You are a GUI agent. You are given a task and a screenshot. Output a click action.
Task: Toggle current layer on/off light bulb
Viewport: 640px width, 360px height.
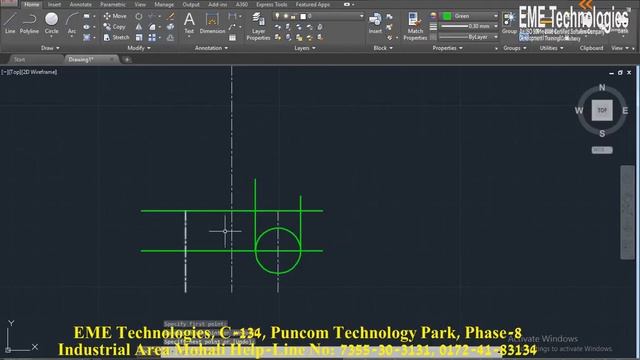click(278, 16)
